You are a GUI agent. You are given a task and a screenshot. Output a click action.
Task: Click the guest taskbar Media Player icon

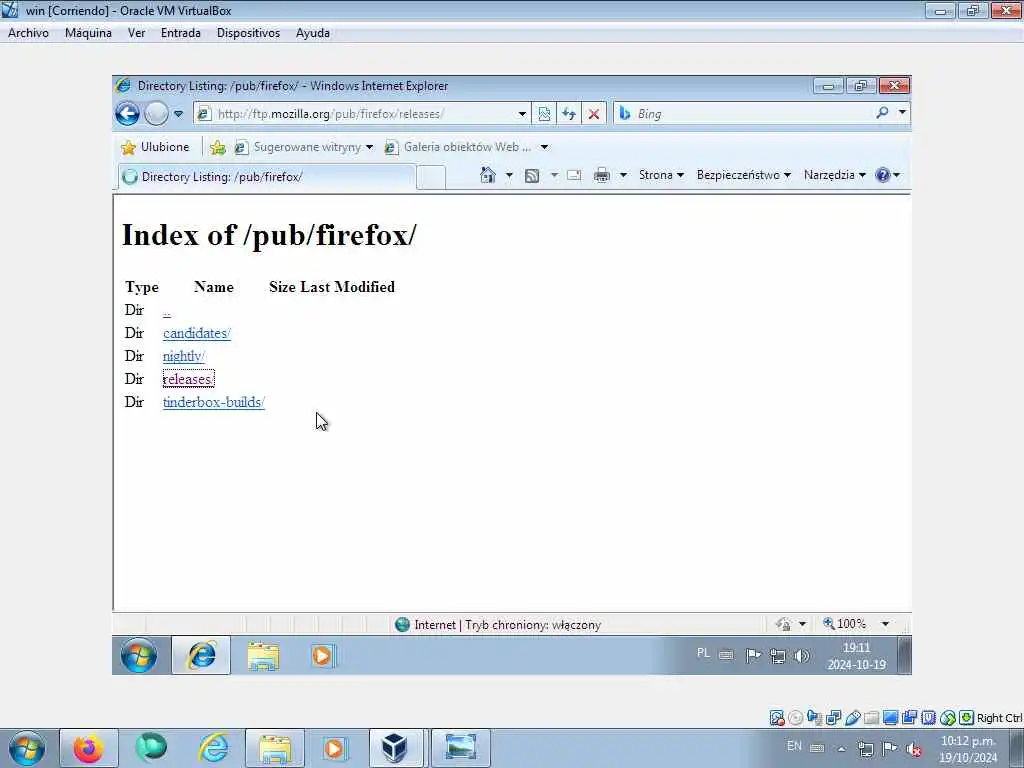[323, 656]
